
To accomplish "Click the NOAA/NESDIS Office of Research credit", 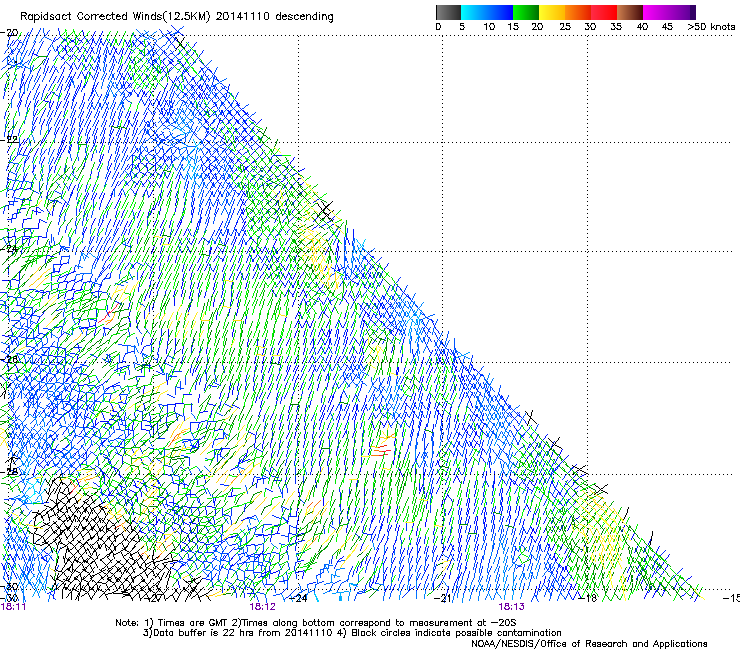I will [589, 644].
